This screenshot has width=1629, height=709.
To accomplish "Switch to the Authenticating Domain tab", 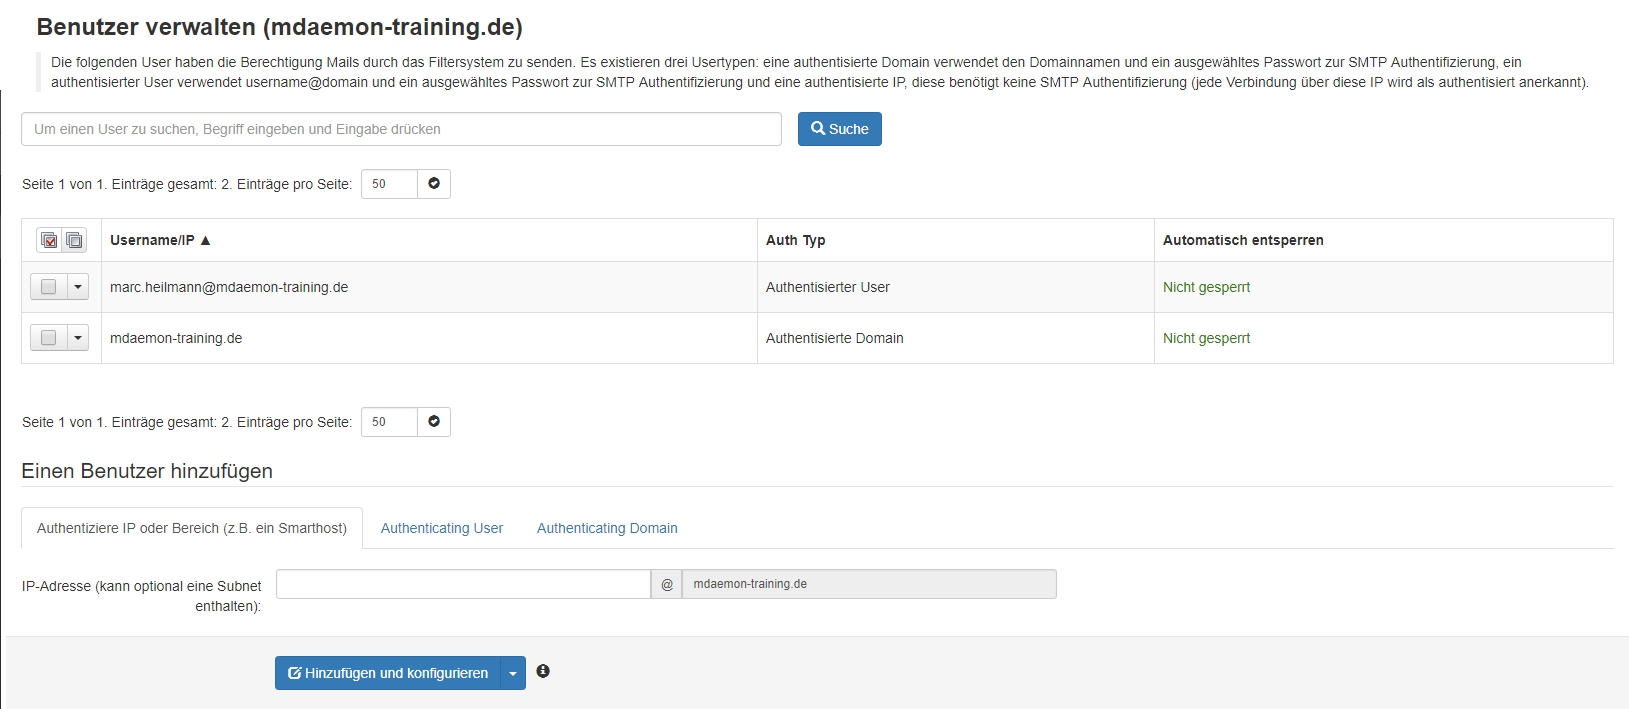I will tap(607, 528).
